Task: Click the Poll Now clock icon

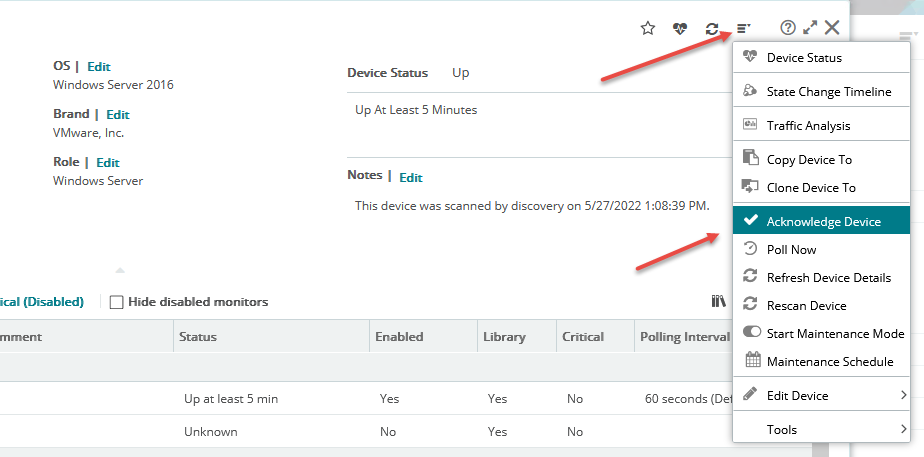Action: (x=750, y=249)
